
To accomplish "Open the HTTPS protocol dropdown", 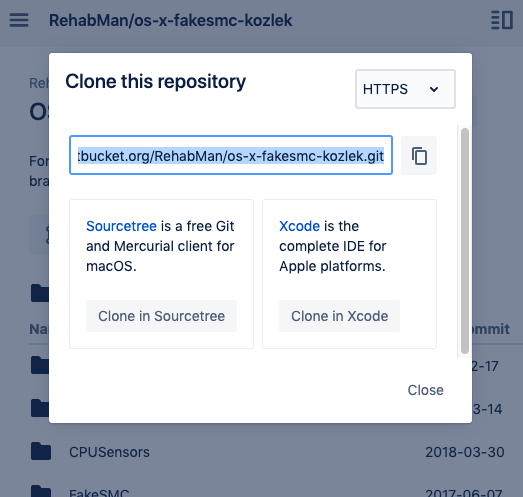I will click(x=405, y=89).
